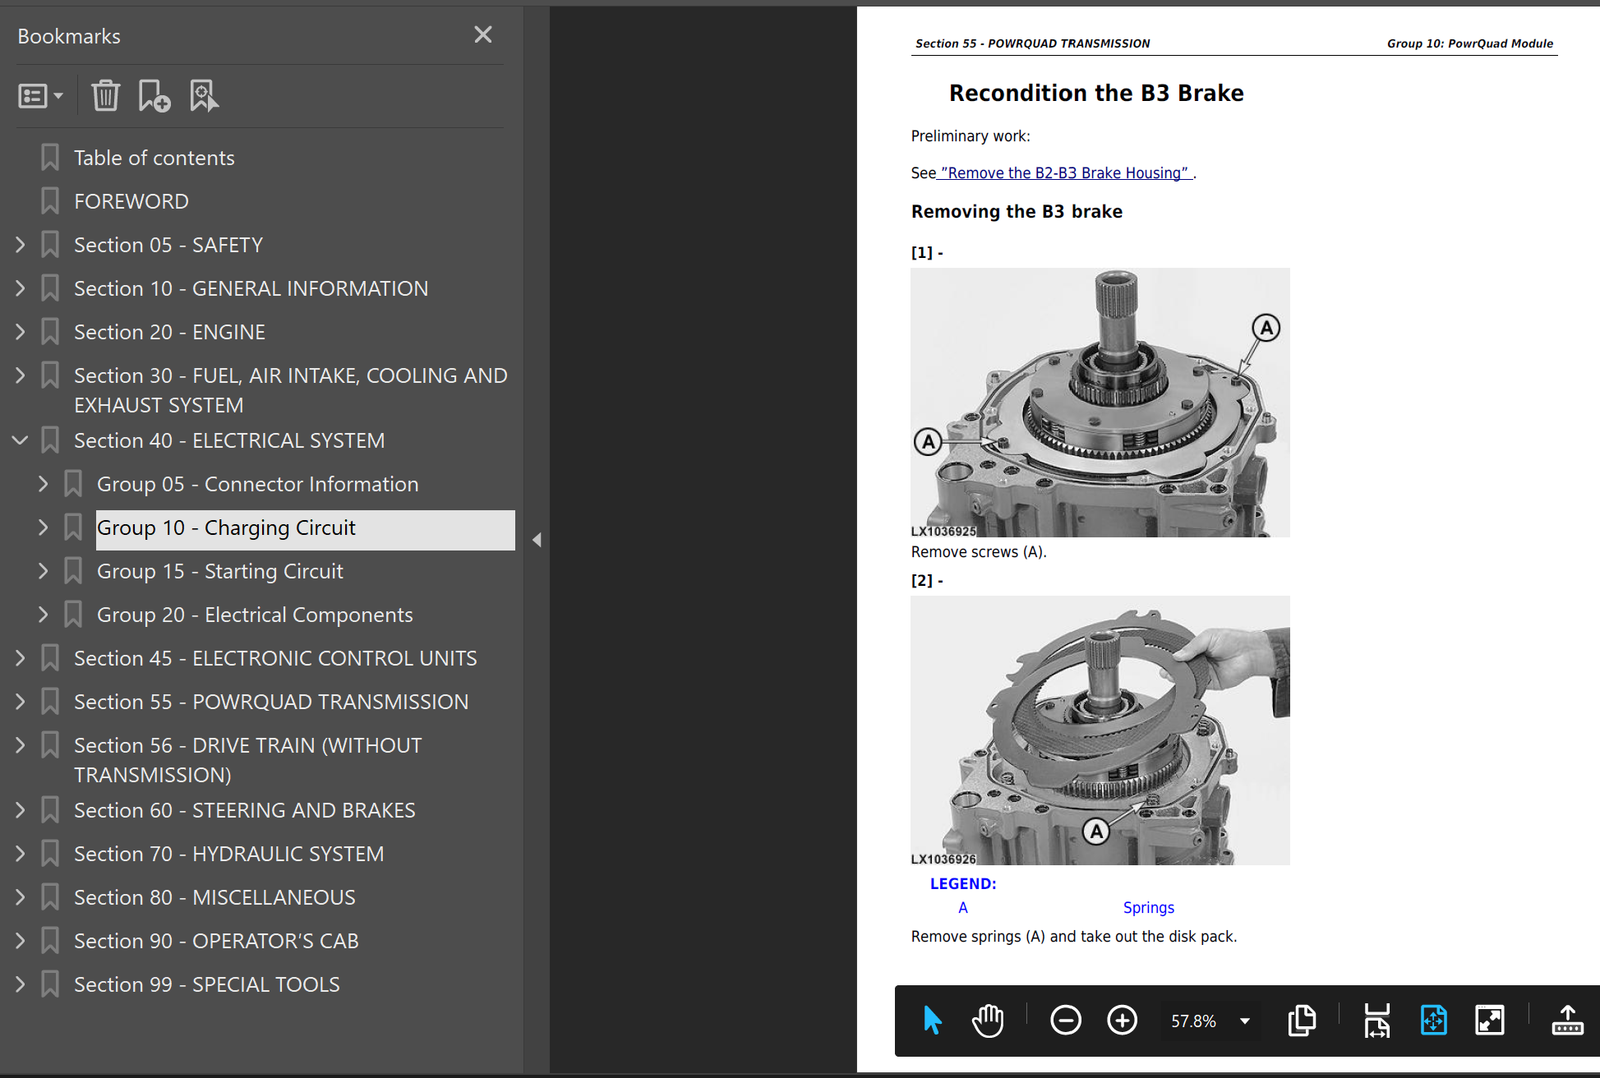The height and width of the screenshot is (1078, 1600).
Task: Zoom in using the plus icon
Action: [1122, 1020]
